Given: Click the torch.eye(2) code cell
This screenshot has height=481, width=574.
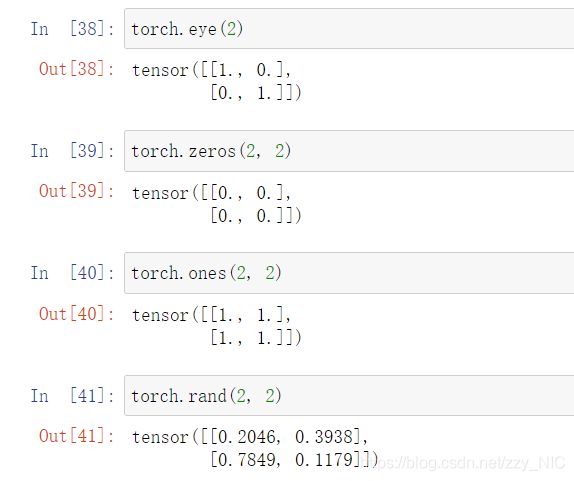Looking at the screenshot, I should point(349,29).
